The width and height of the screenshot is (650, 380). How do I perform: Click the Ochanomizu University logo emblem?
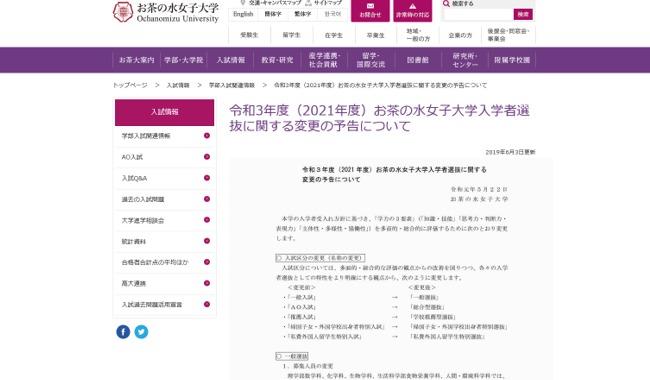point(123,12)
